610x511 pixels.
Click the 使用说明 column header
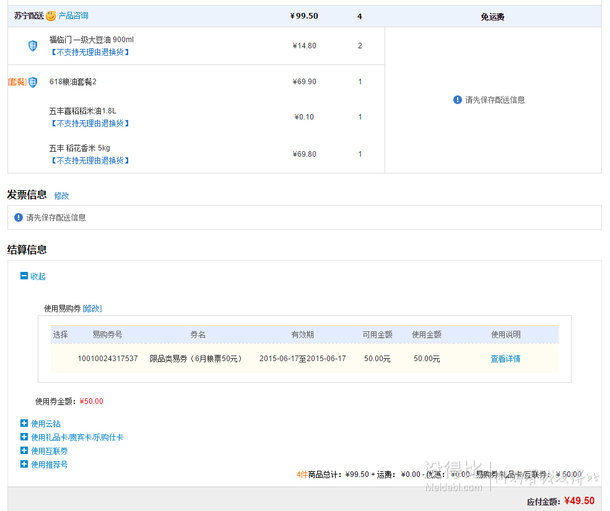tap(506, 334)
